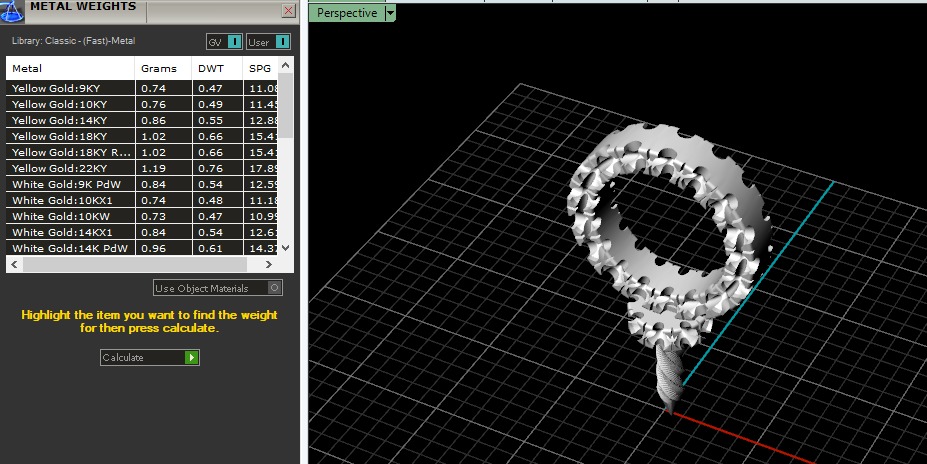927x464 pixels.
Task: Sort by the Grams column header
Action: tap(163, 69)
